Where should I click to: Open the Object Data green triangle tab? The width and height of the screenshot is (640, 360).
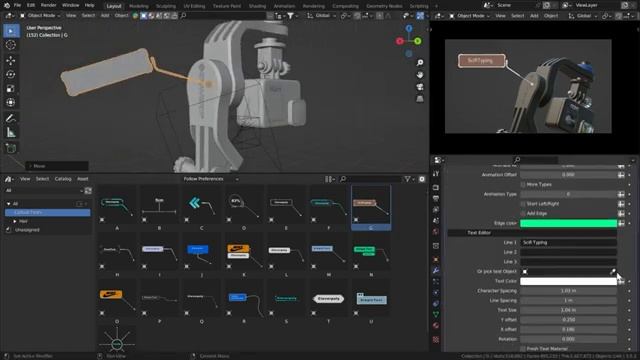pyautogui.click(x=436, y=315)
